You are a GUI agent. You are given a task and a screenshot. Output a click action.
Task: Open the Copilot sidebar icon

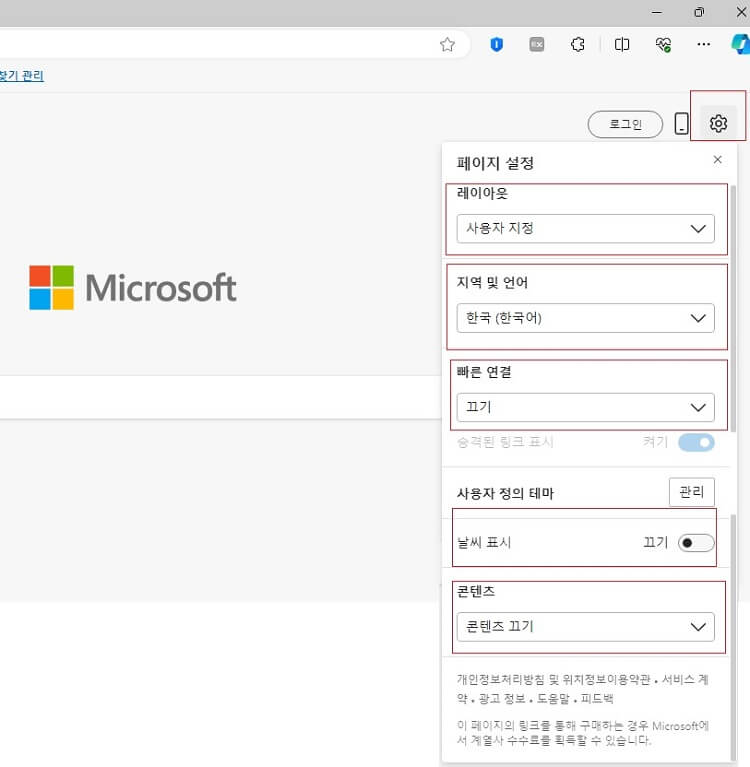(741, 45)
